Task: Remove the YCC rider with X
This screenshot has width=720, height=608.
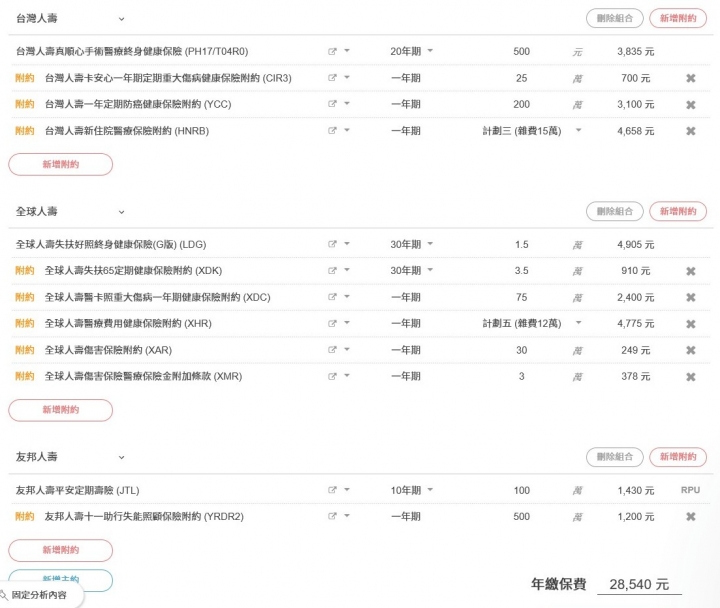Action: click(691, 105)
